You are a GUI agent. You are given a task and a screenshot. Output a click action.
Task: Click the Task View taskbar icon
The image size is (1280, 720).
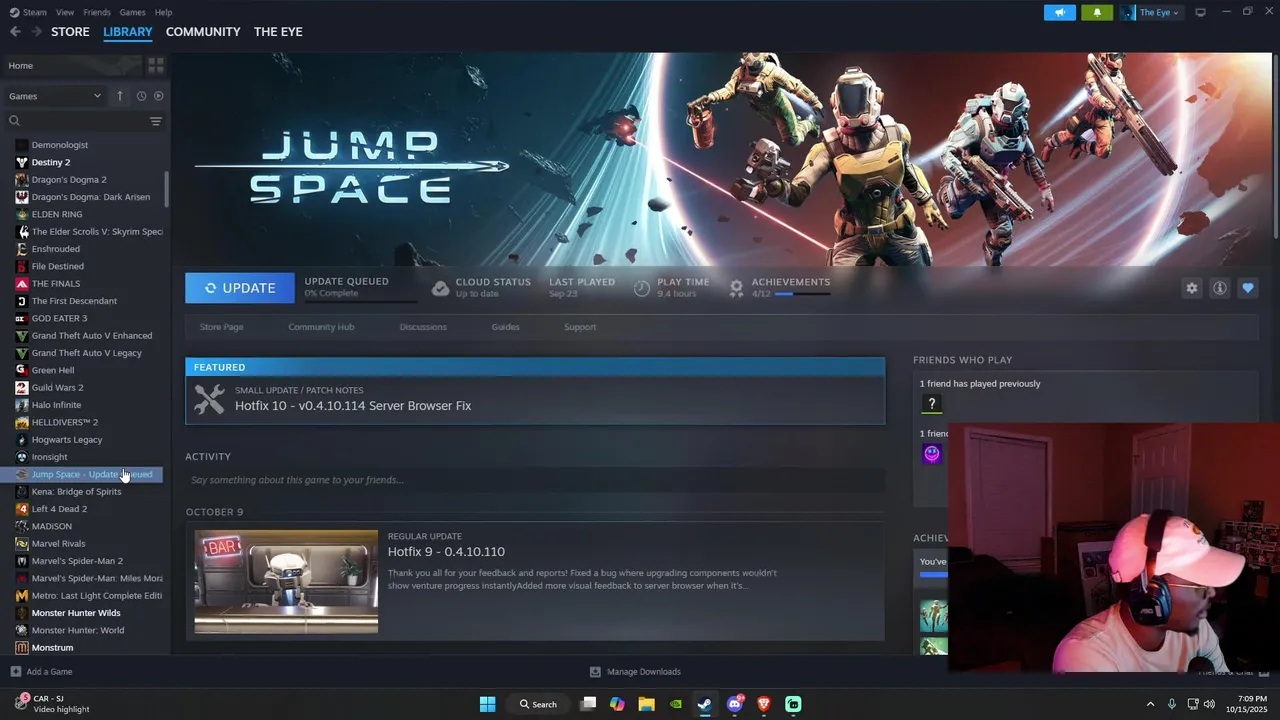point(588,704)
